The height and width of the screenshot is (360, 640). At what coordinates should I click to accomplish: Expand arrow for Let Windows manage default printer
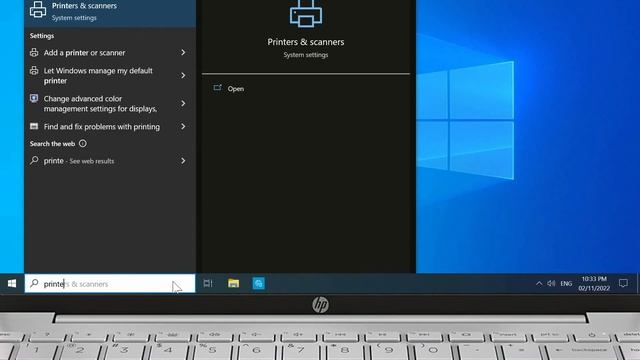click(x=183, y=76)
